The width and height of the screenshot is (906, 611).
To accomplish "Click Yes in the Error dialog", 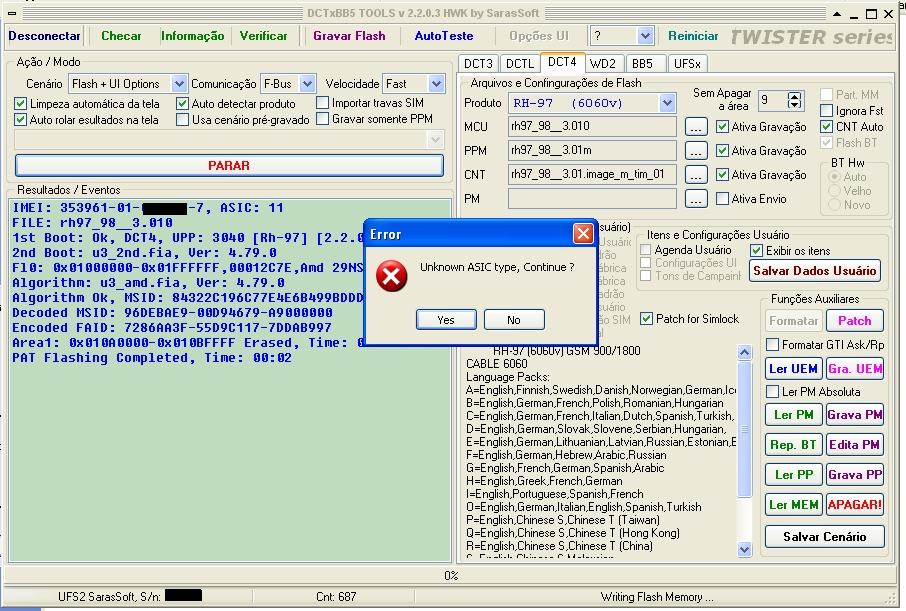I will [446, 320].
